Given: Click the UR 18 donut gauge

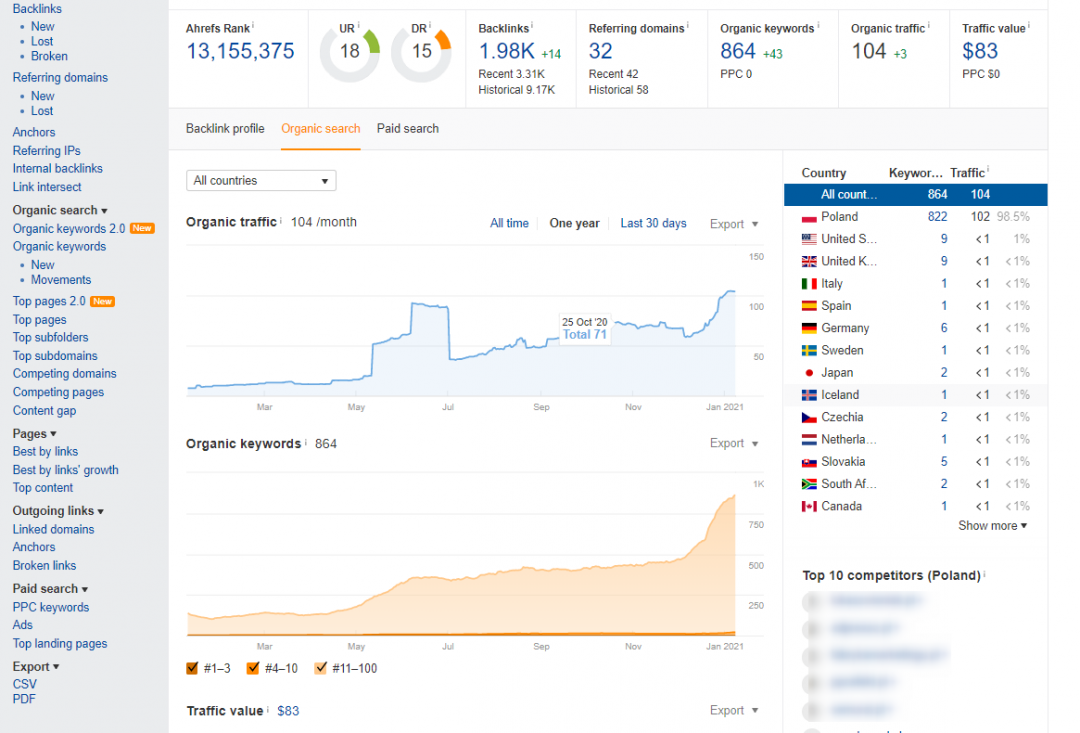Looking at the screenshot, I should tap(349, 51).
